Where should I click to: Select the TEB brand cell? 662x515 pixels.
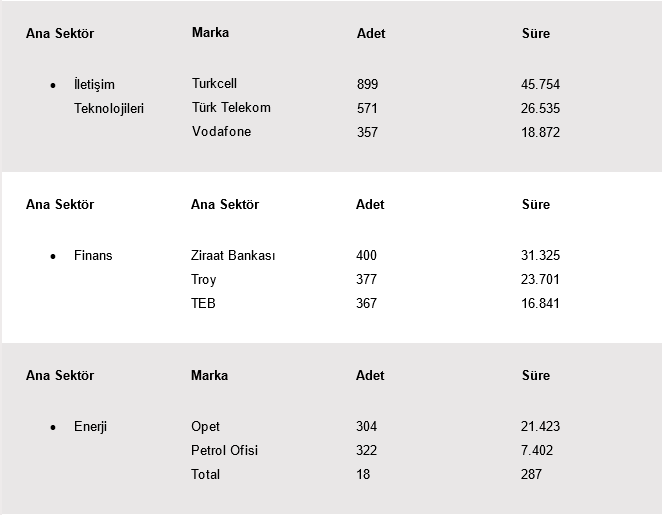tap(203, 304)
